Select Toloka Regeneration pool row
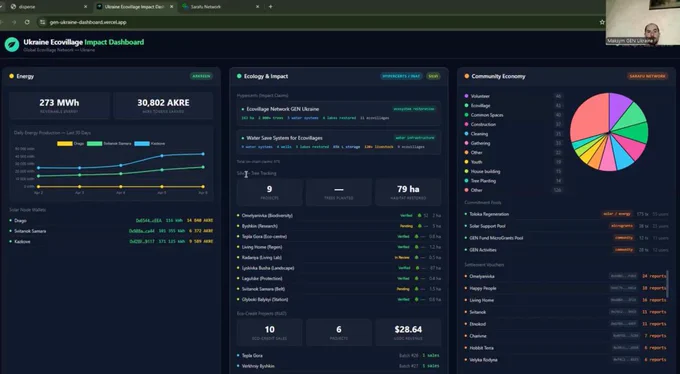Image resolution: width=680 pixels, height=374 pixels. pos(566,214)
